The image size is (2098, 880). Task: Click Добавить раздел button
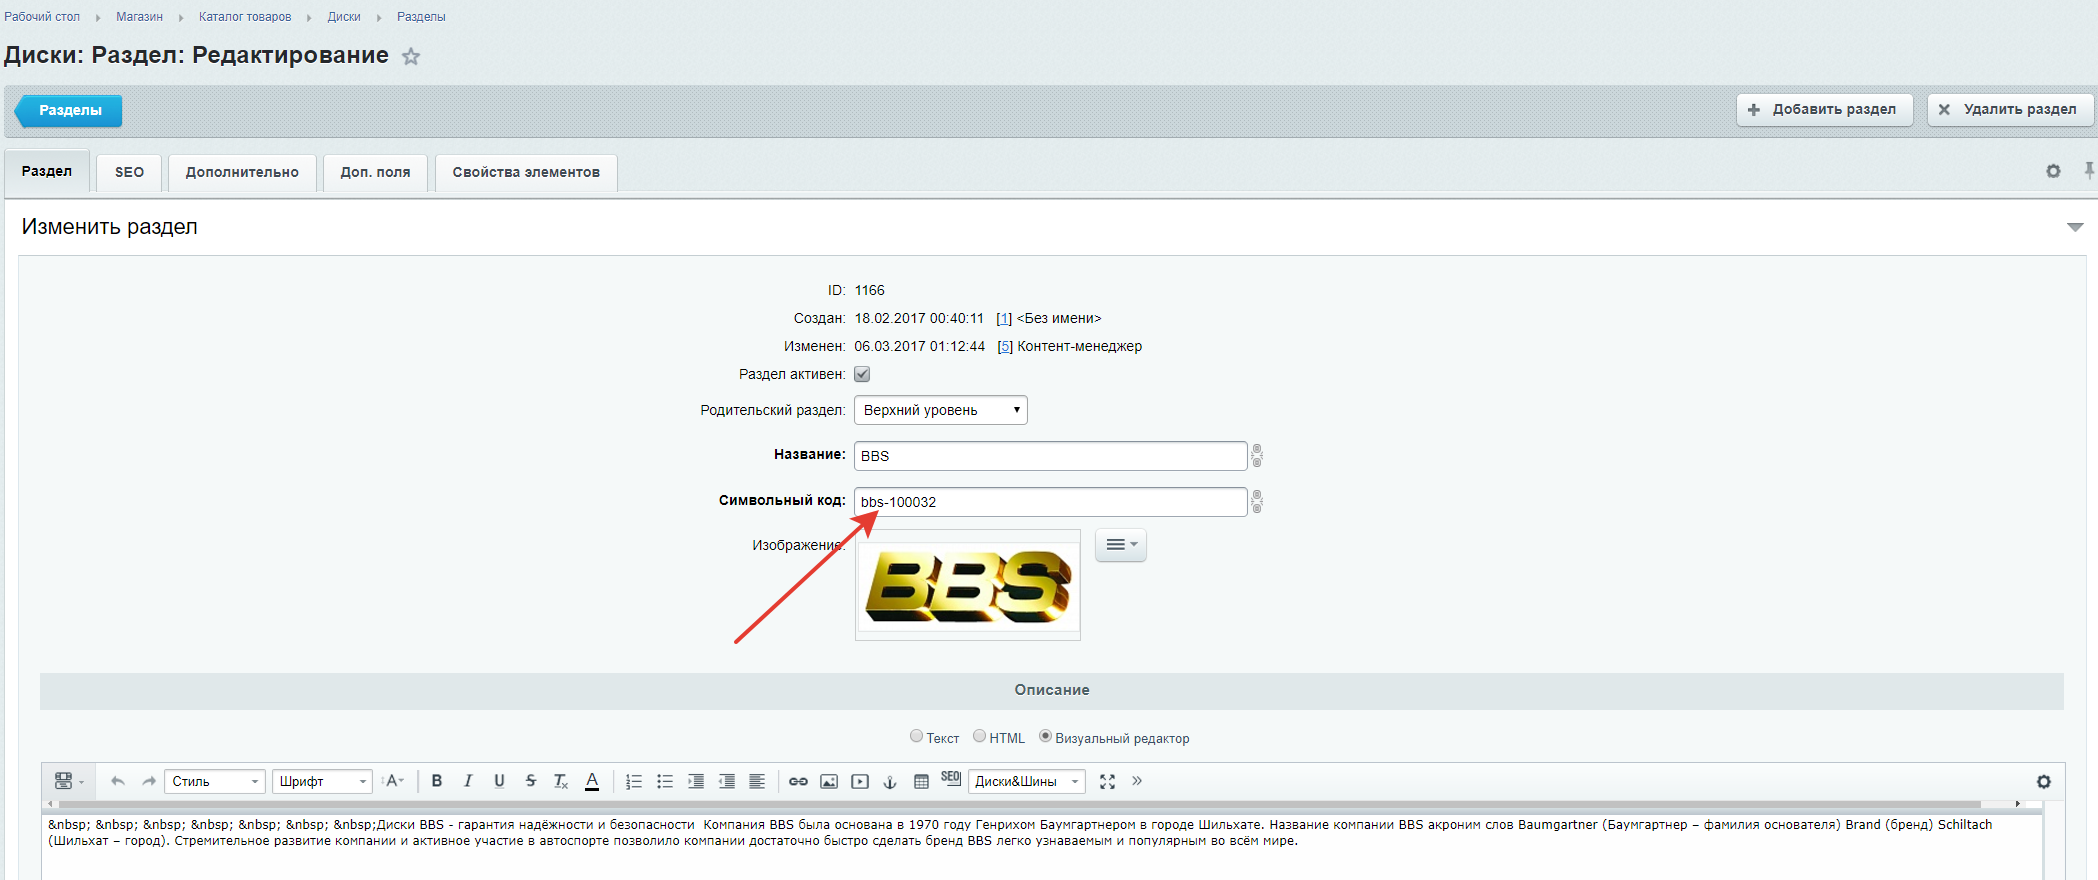1824,109
